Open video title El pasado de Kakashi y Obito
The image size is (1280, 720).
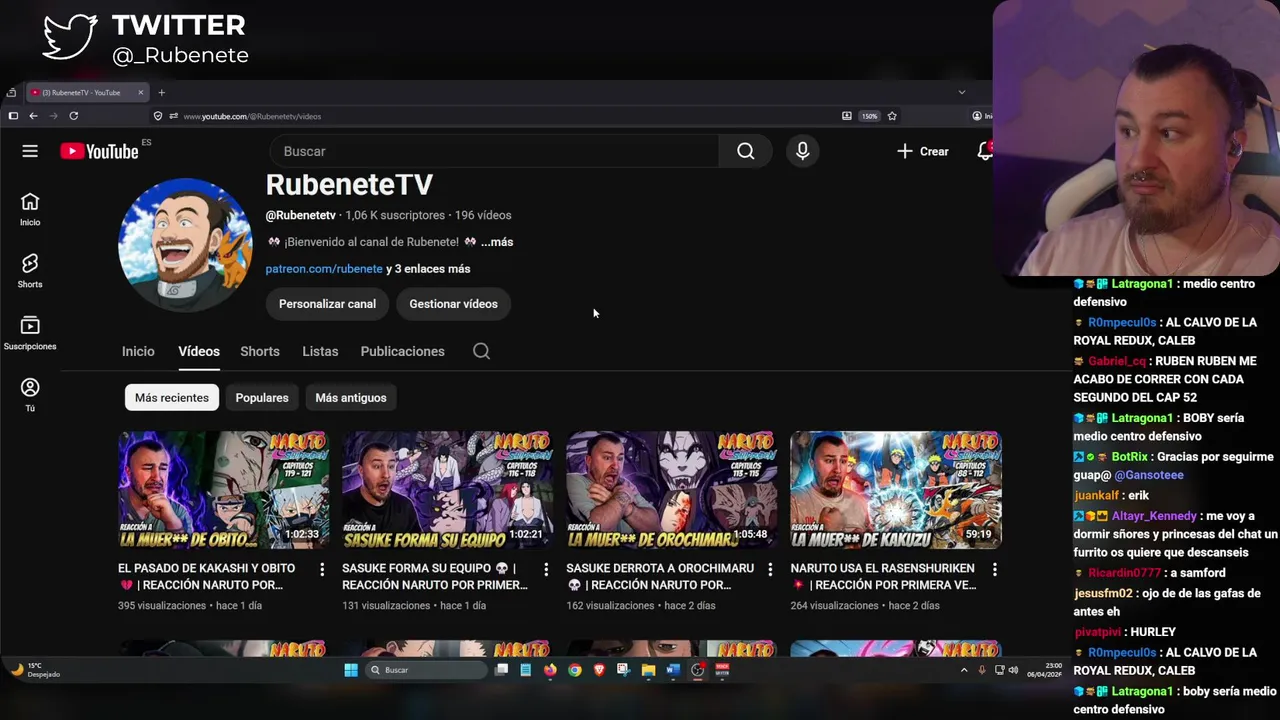(207, 576)
